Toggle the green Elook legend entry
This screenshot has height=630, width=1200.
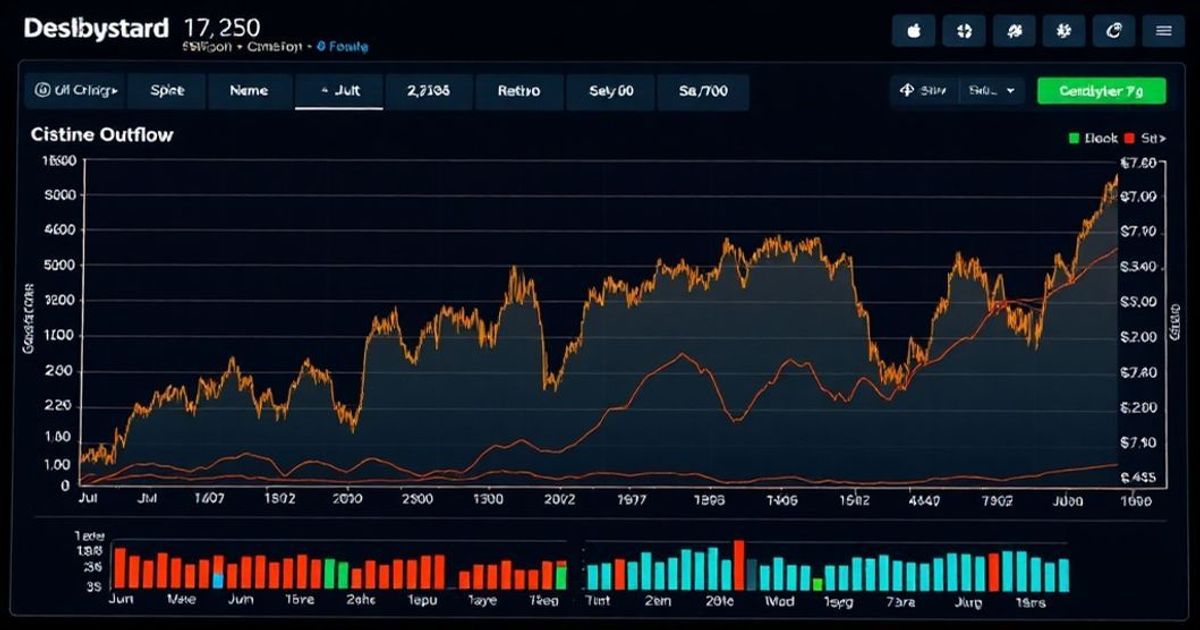pos(1092,138)
